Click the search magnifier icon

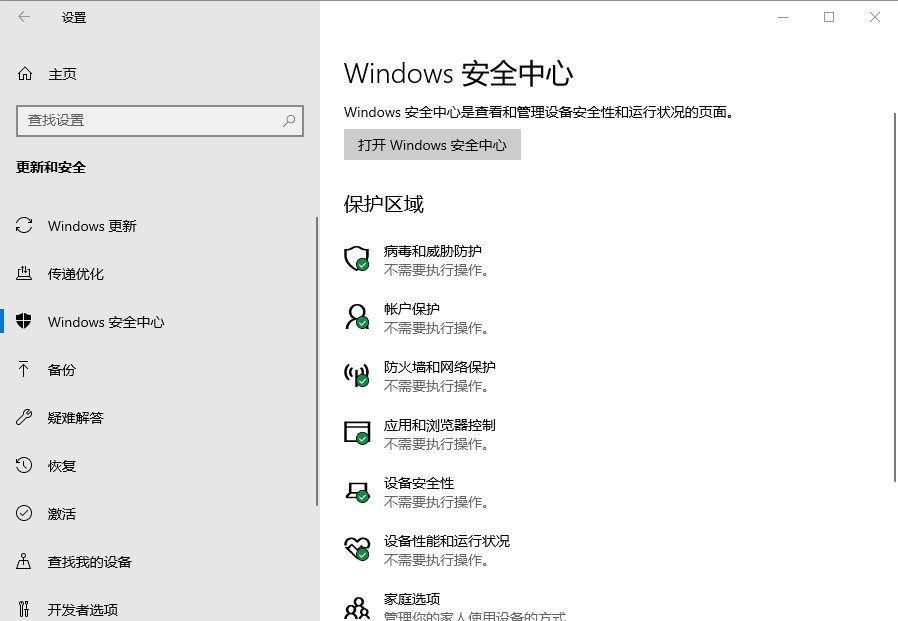289,120
